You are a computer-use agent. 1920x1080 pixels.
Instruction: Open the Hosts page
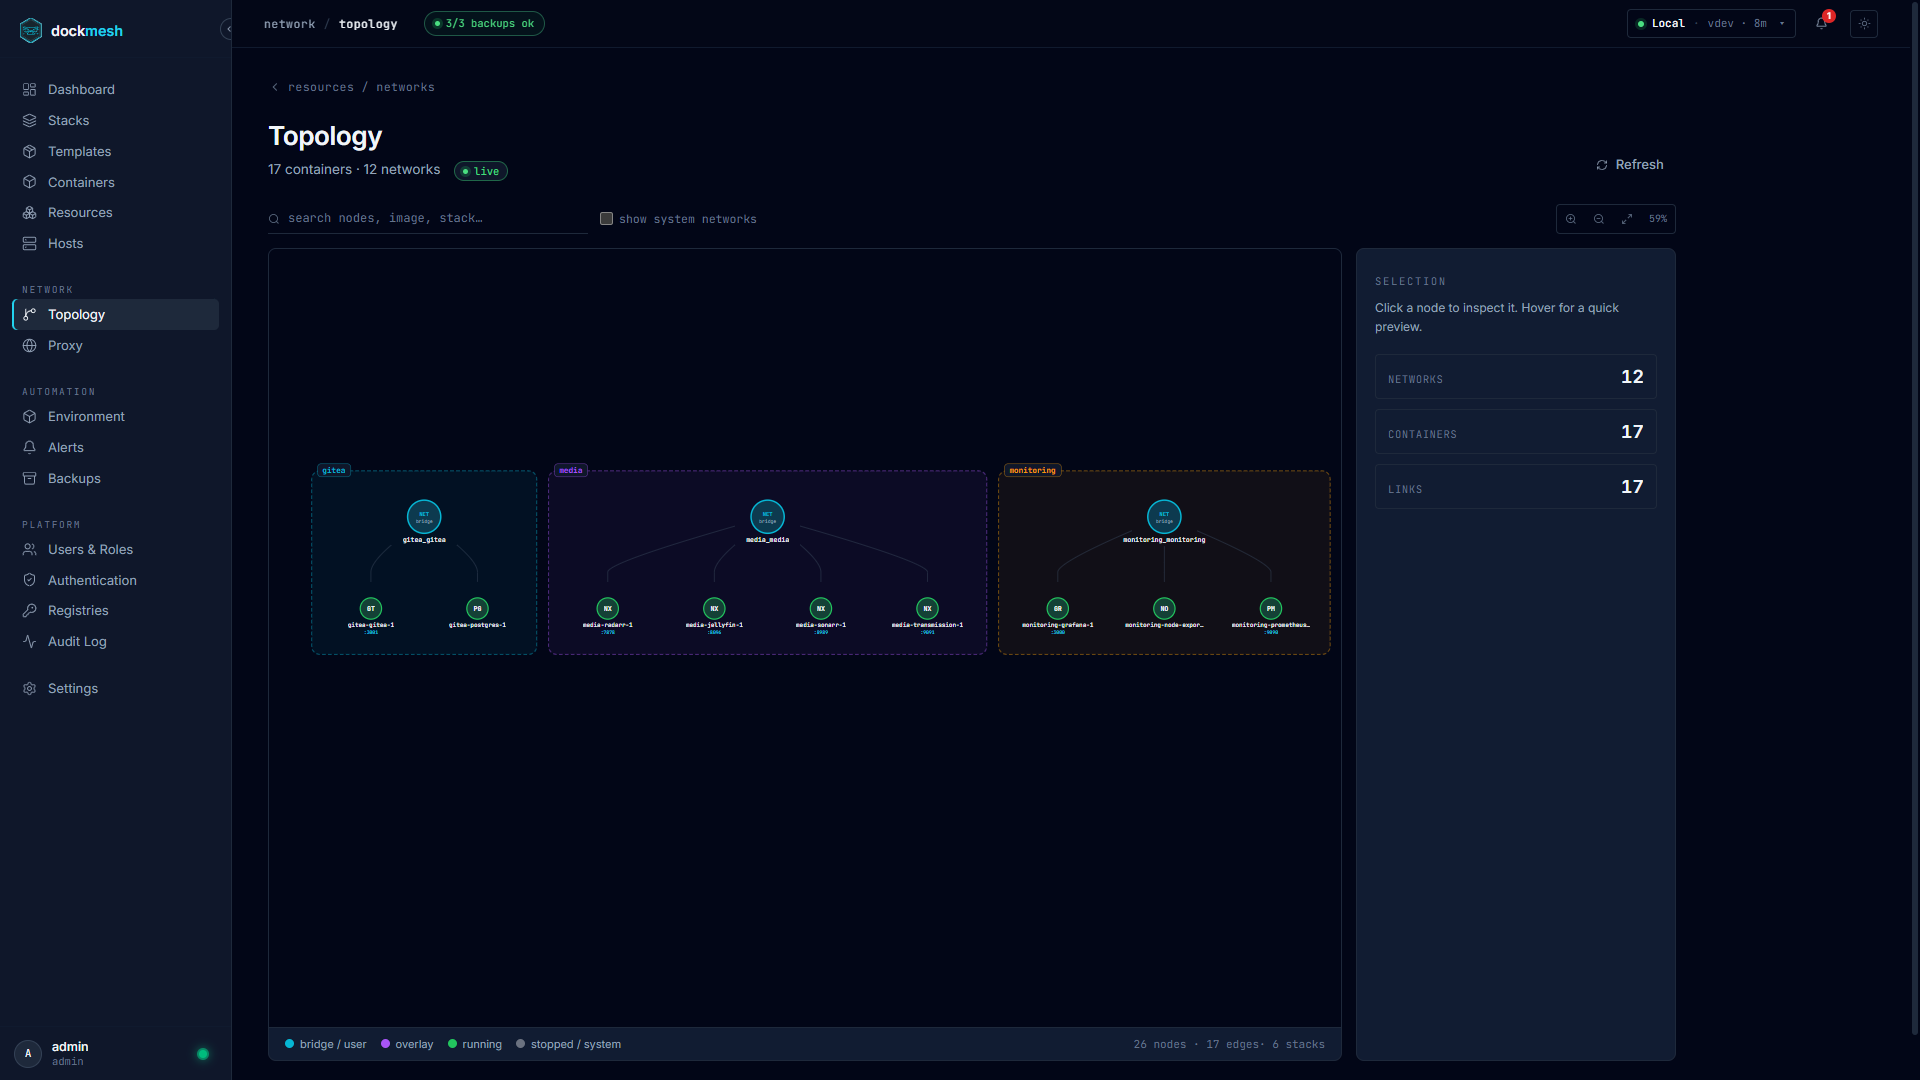coord(115,243)
